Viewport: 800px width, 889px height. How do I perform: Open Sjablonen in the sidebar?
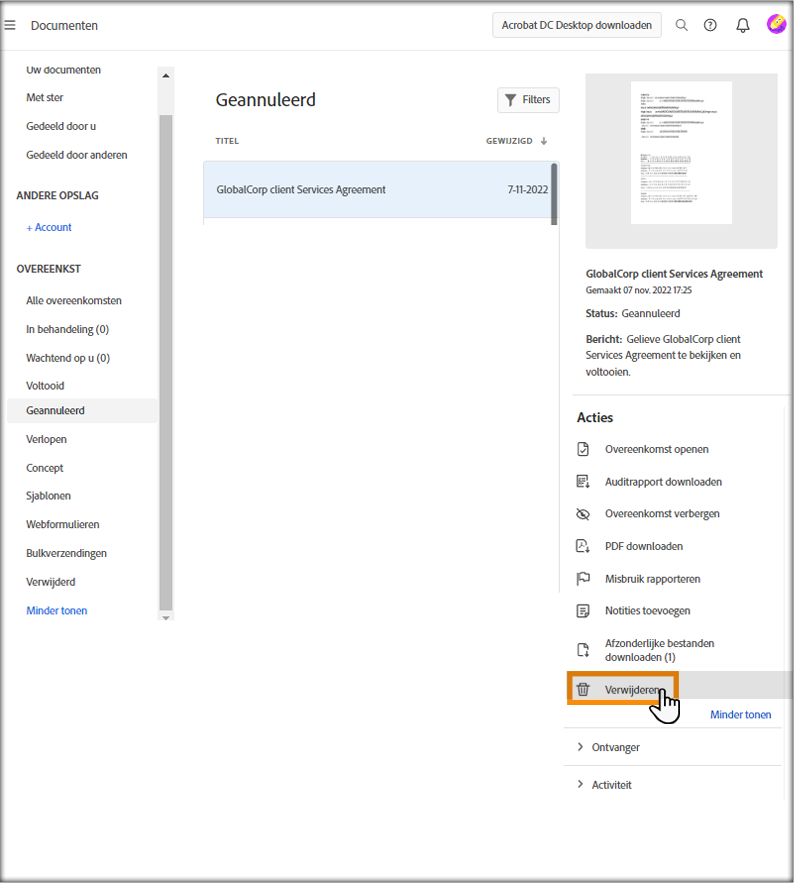tap(49, 496)
